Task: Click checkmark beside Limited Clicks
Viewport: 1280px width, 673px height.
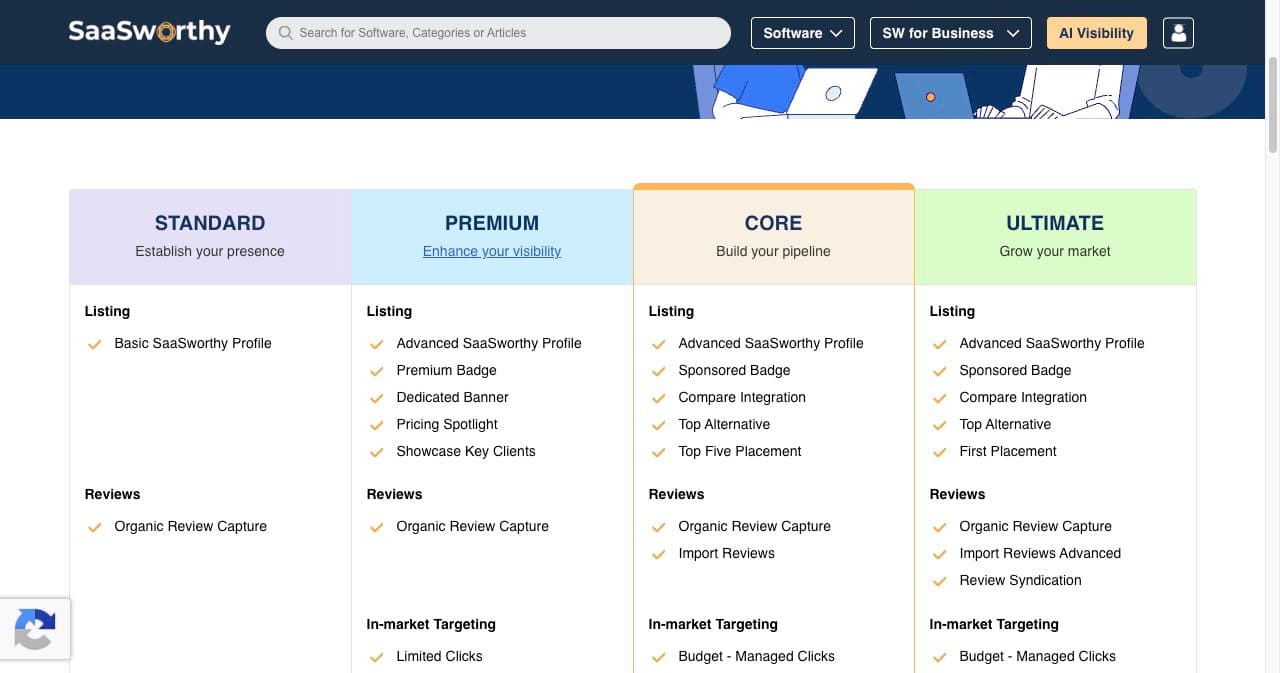Action: tap(377, 657)
